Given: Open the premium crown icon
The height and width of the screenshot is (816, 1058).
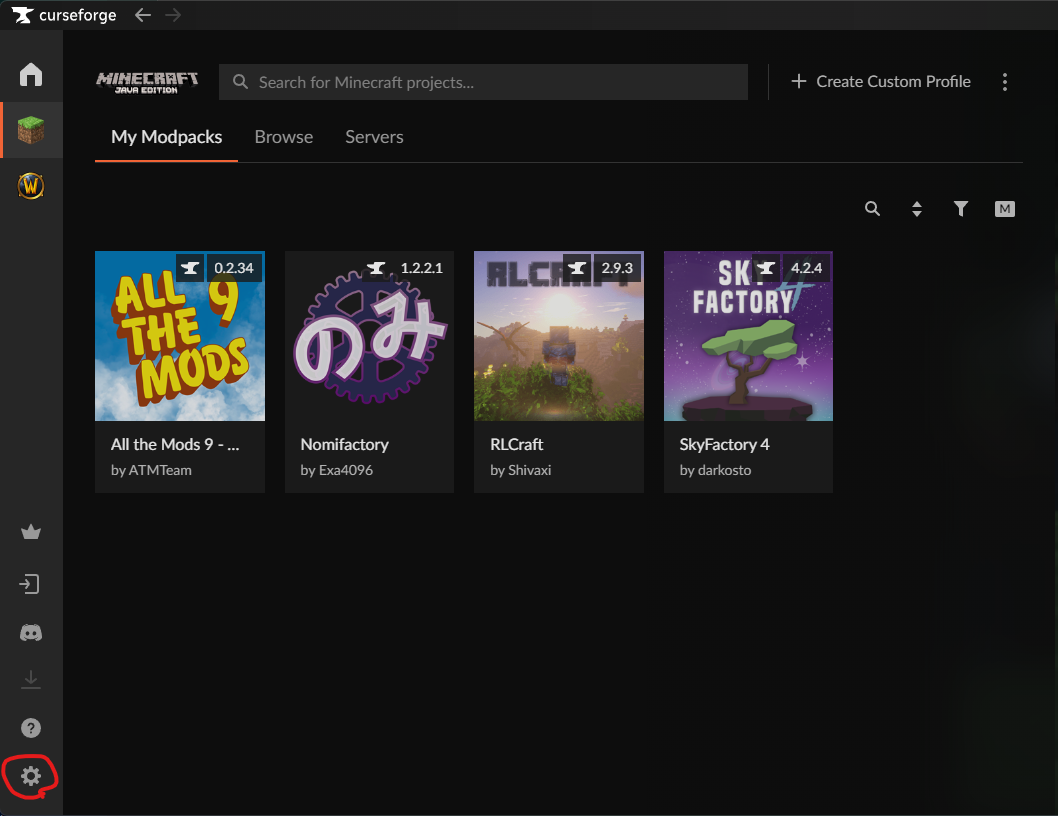Looking at the screenshot, I should pos(31,532).
